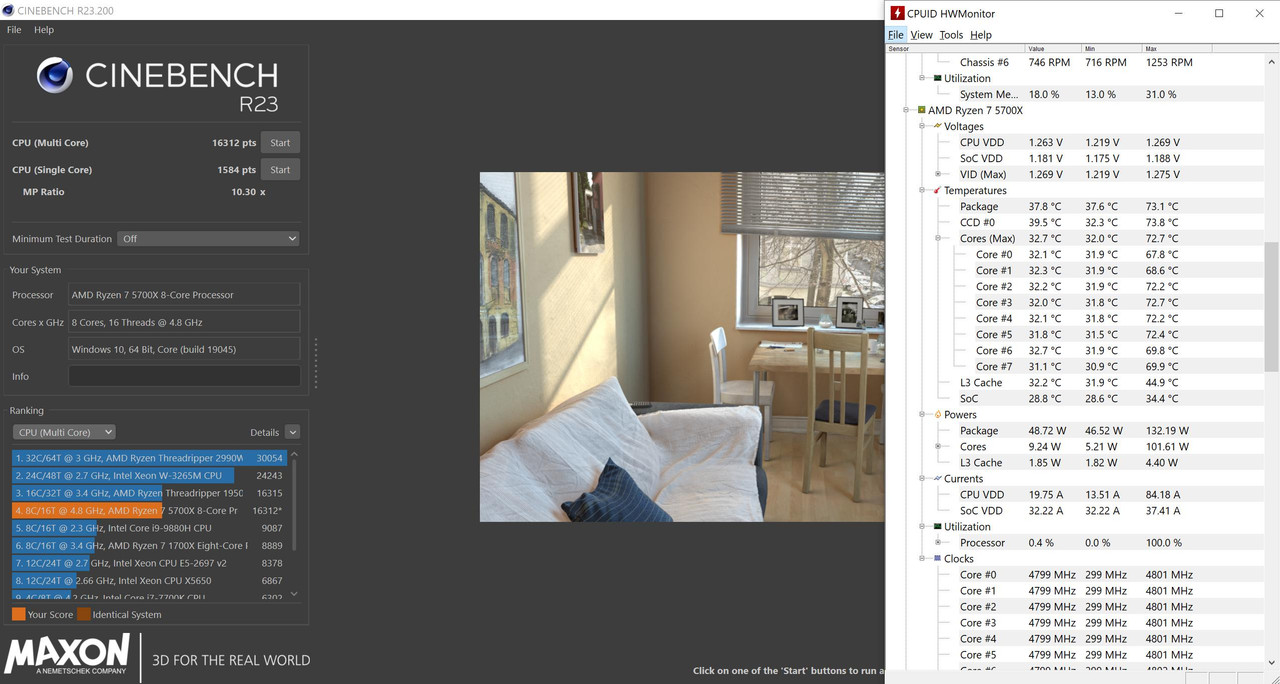
Task: Click the HWMonitor title bar app icon
Action: point(897,13)
